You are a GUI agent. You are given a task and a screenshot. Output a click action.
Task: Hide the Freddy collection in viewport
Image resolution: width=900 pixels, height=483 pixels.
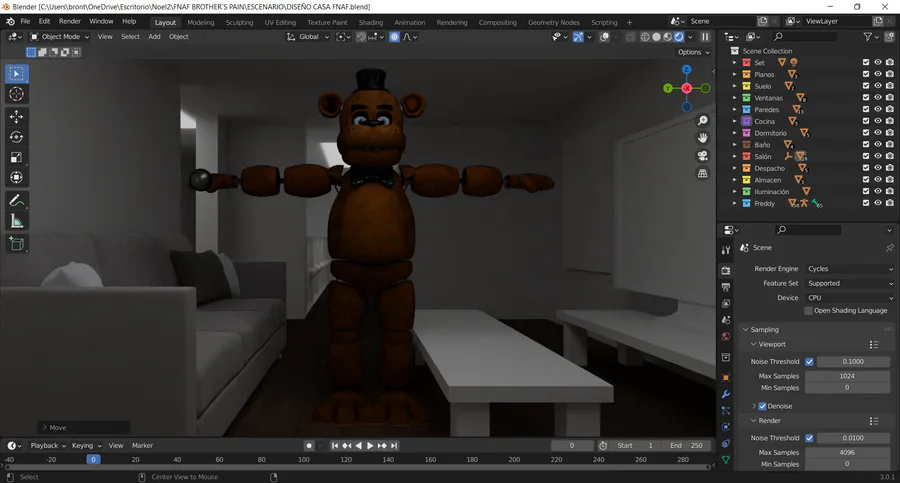click(878, 203)
